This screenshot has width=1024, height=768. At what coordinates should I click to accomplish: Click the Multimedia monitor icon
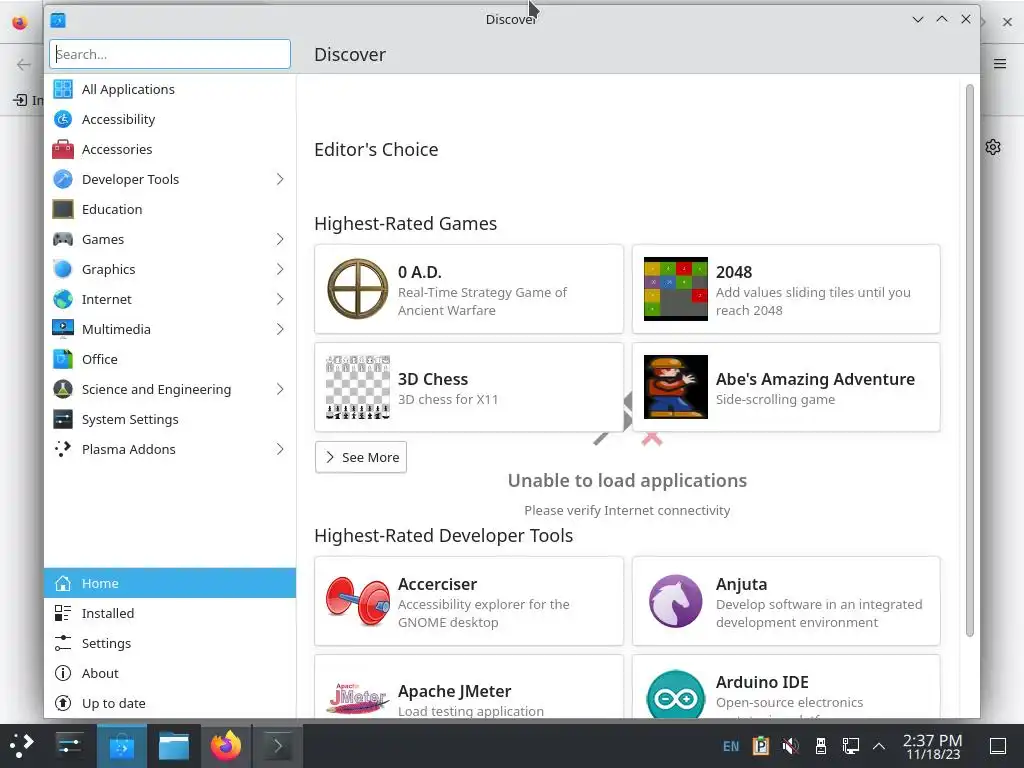[63, 329]
